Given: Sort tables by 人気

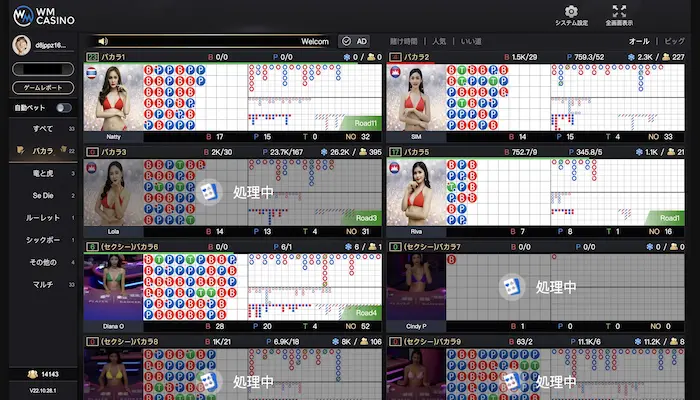Looking at the screenshot, I should coord(439,41).
